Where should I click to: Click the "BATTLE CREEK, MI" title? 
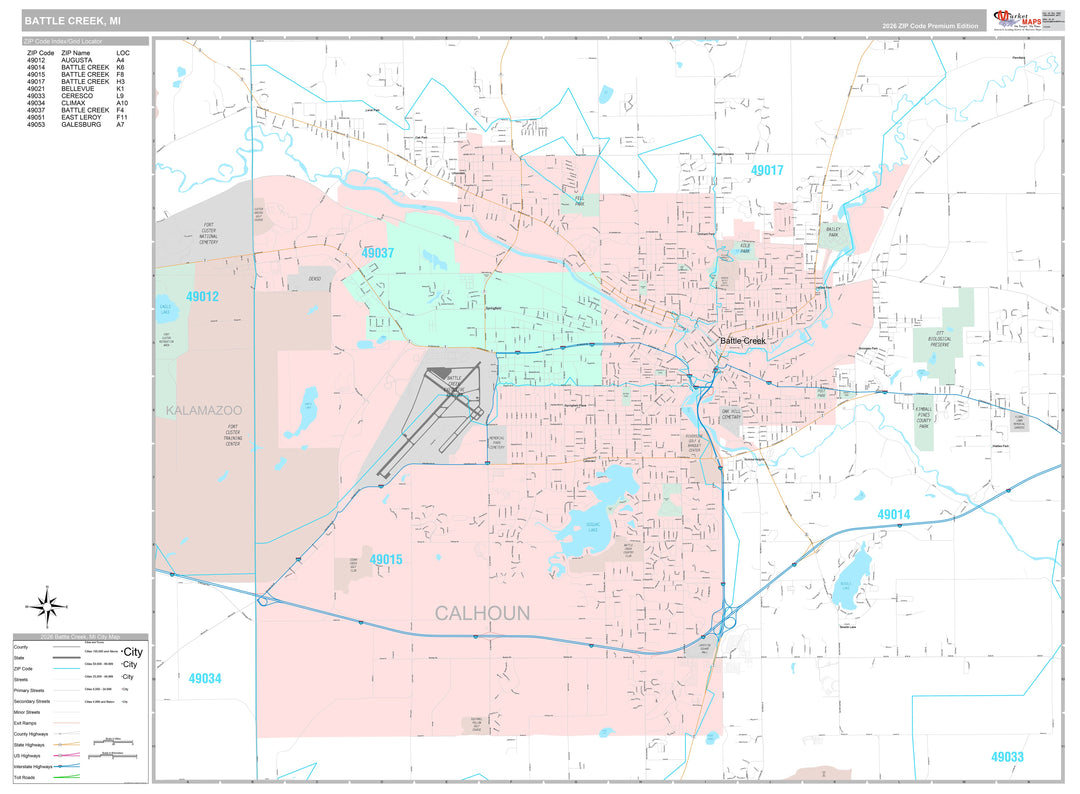tap(72, 21)
